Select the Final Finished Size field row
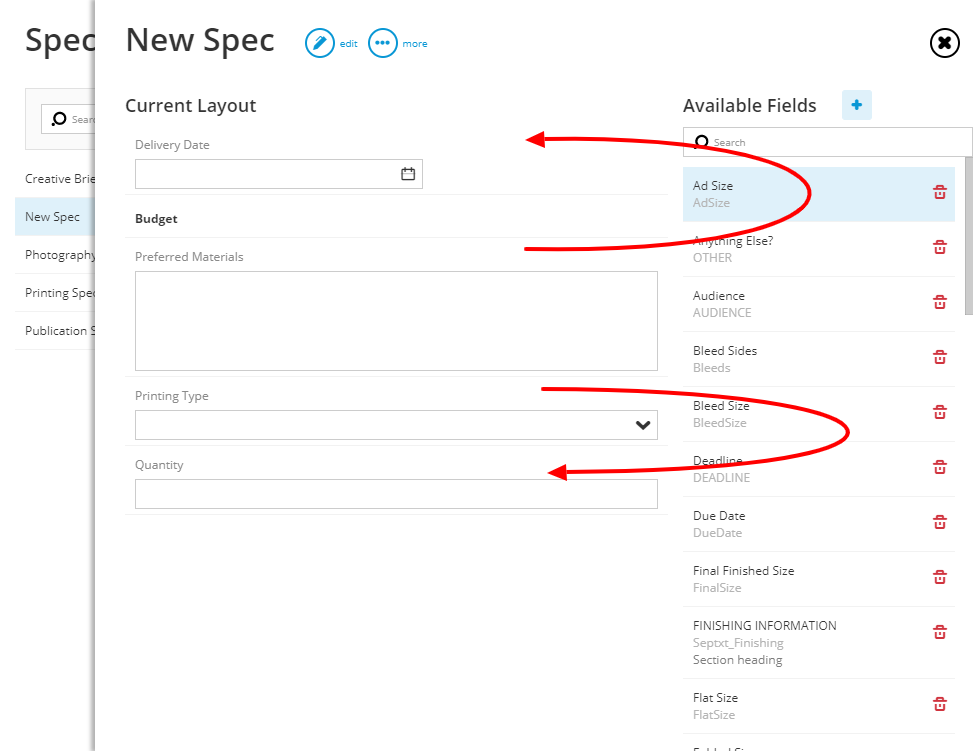 (x=819, y=579)
